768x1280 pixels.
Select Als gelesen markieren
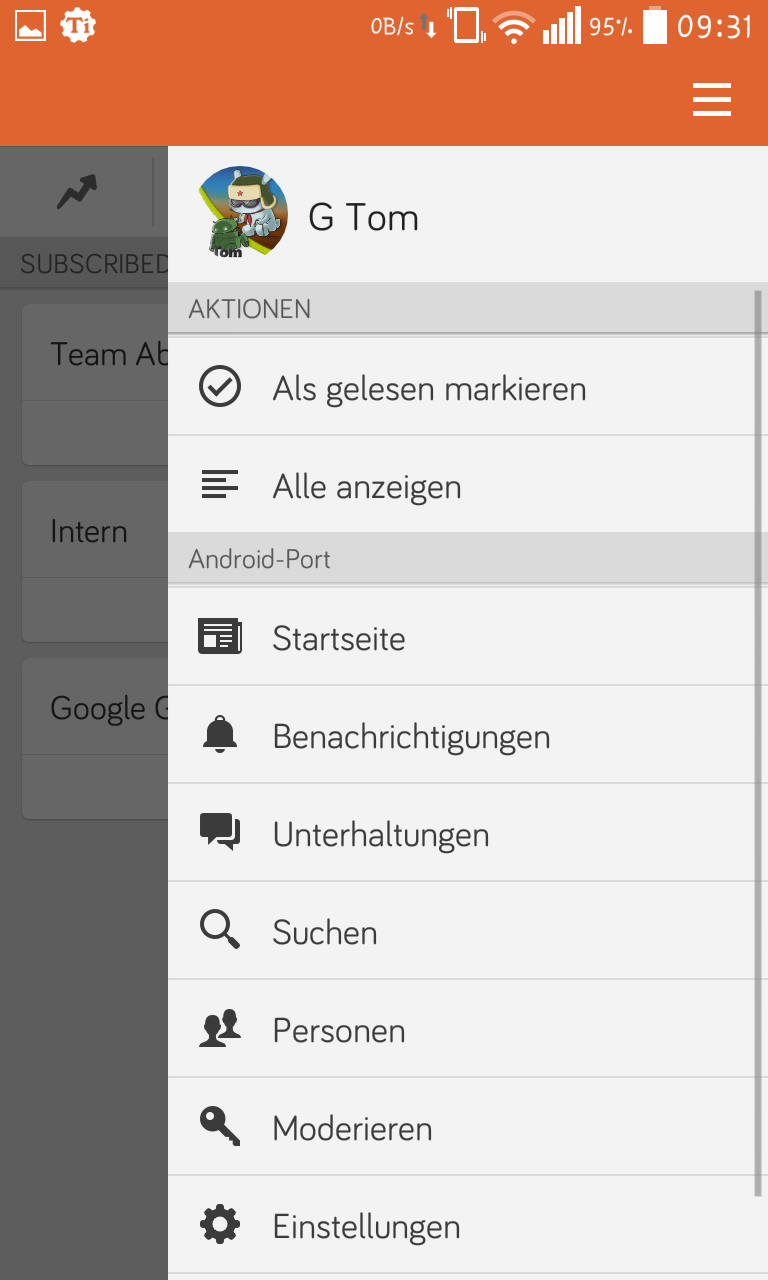pyautogui.click(x=429, y=388)
